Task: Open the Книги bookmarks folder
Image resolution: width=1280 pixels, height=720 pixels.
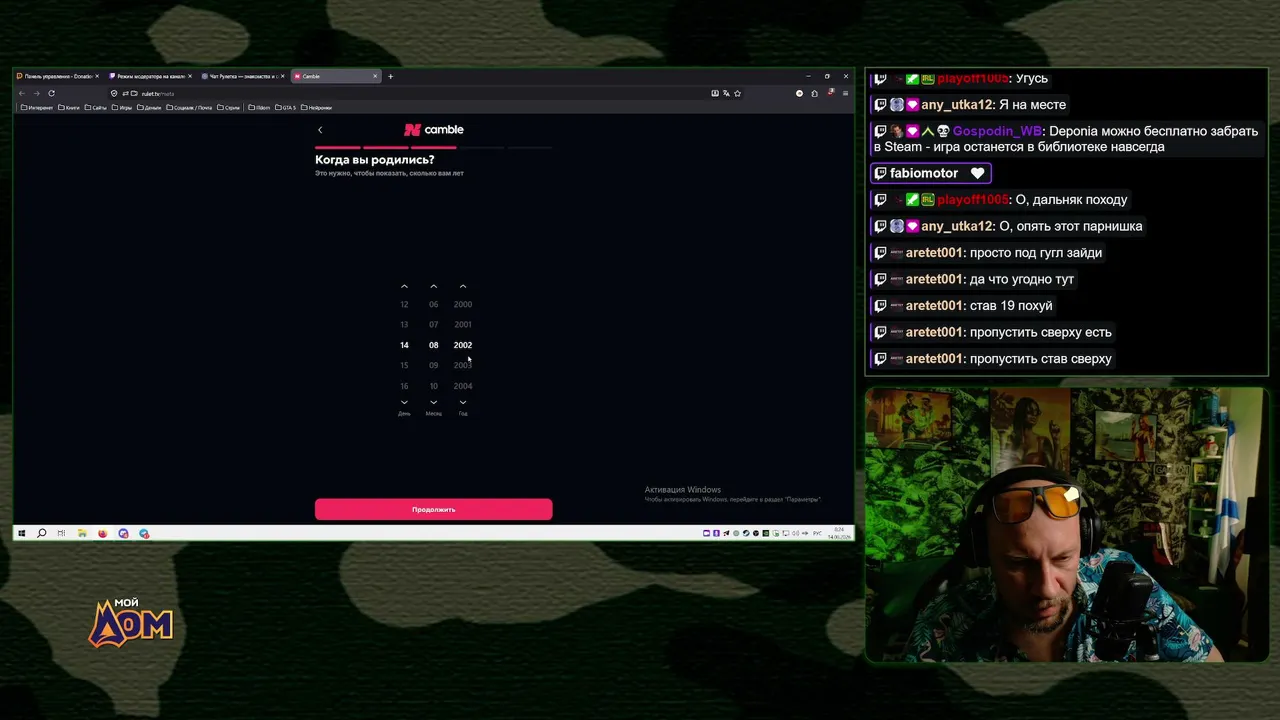Action: [69, 107]
